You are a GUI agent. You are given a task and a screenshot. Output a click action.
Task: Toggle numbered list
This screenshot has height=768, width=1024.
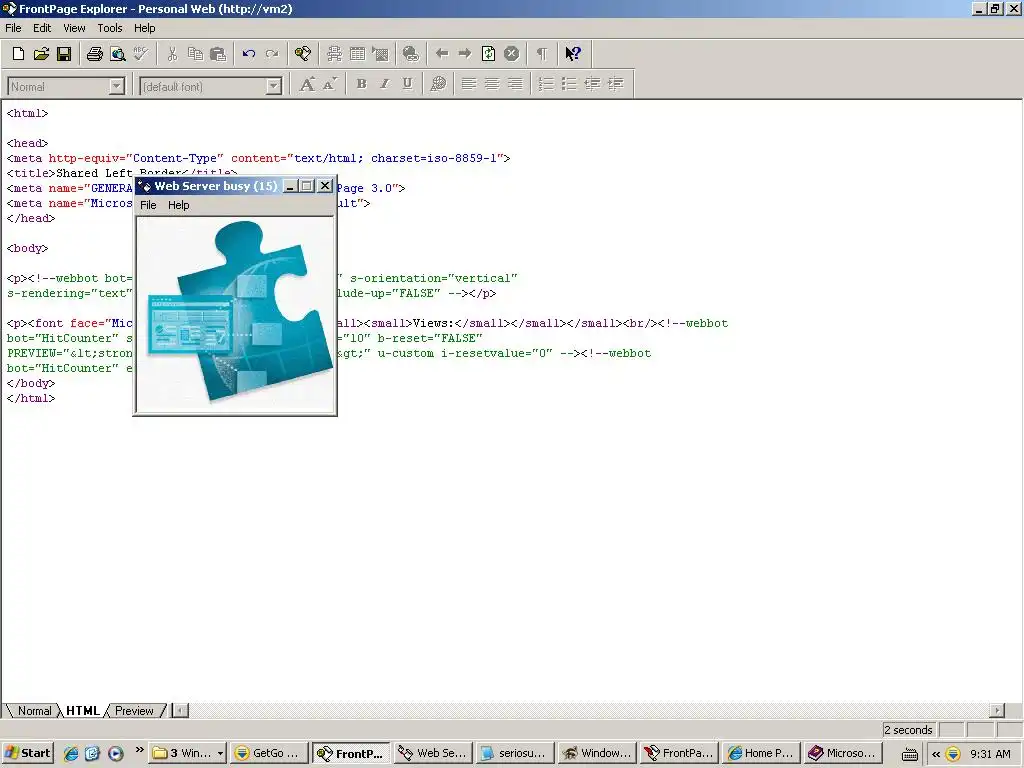(546, 84)
